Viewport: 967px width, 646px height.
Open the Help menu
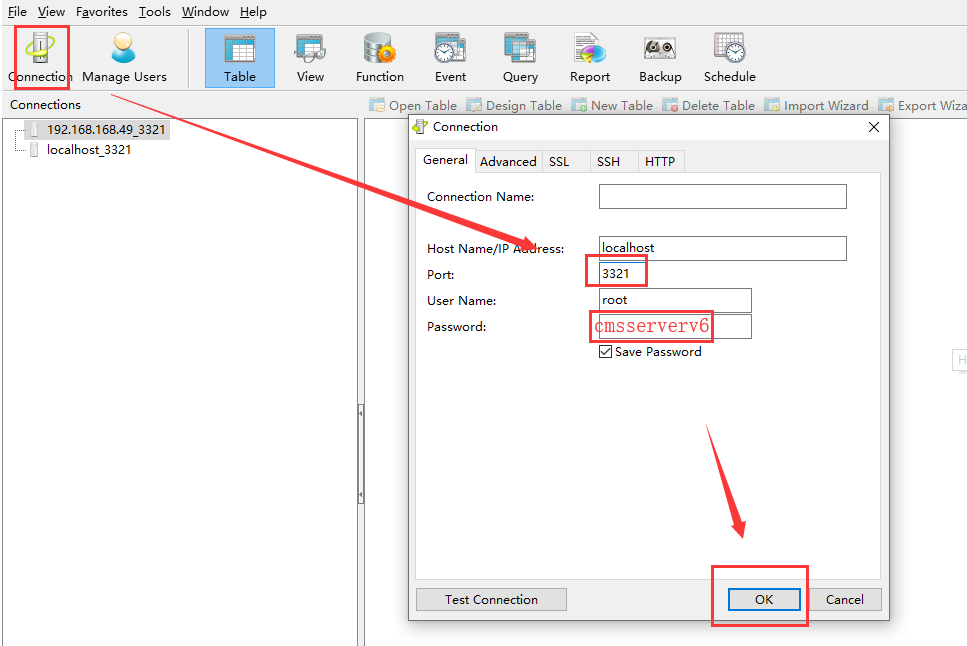253,12
